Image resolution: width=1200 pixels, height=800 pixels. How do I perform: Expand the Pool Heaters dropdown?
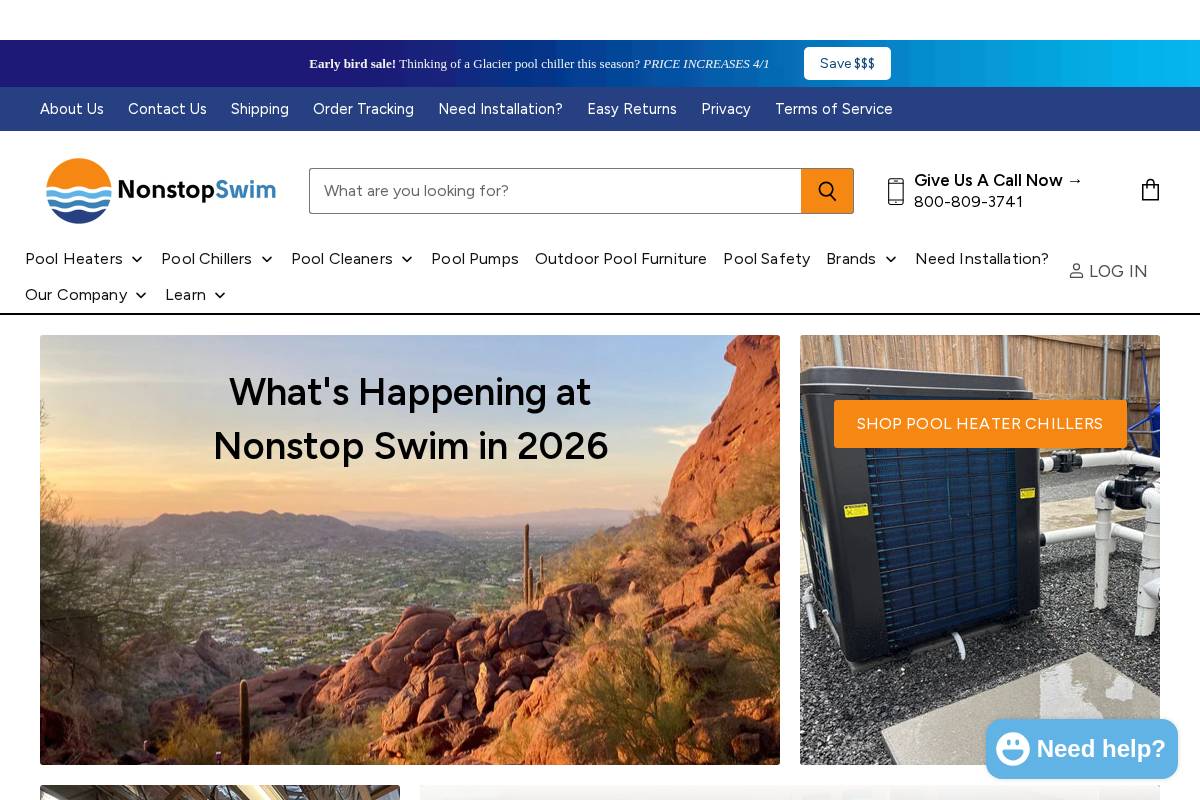(x=84, y=259)
